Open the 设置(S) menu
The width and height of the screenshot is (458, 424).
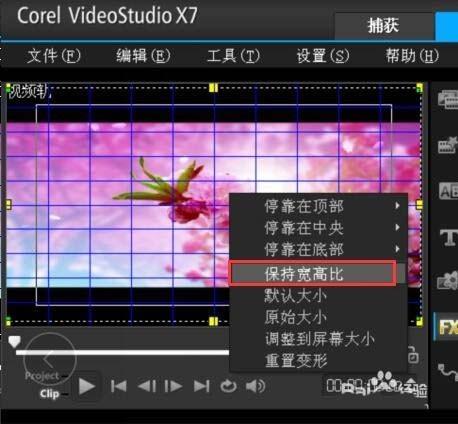(x=323, y=56)
